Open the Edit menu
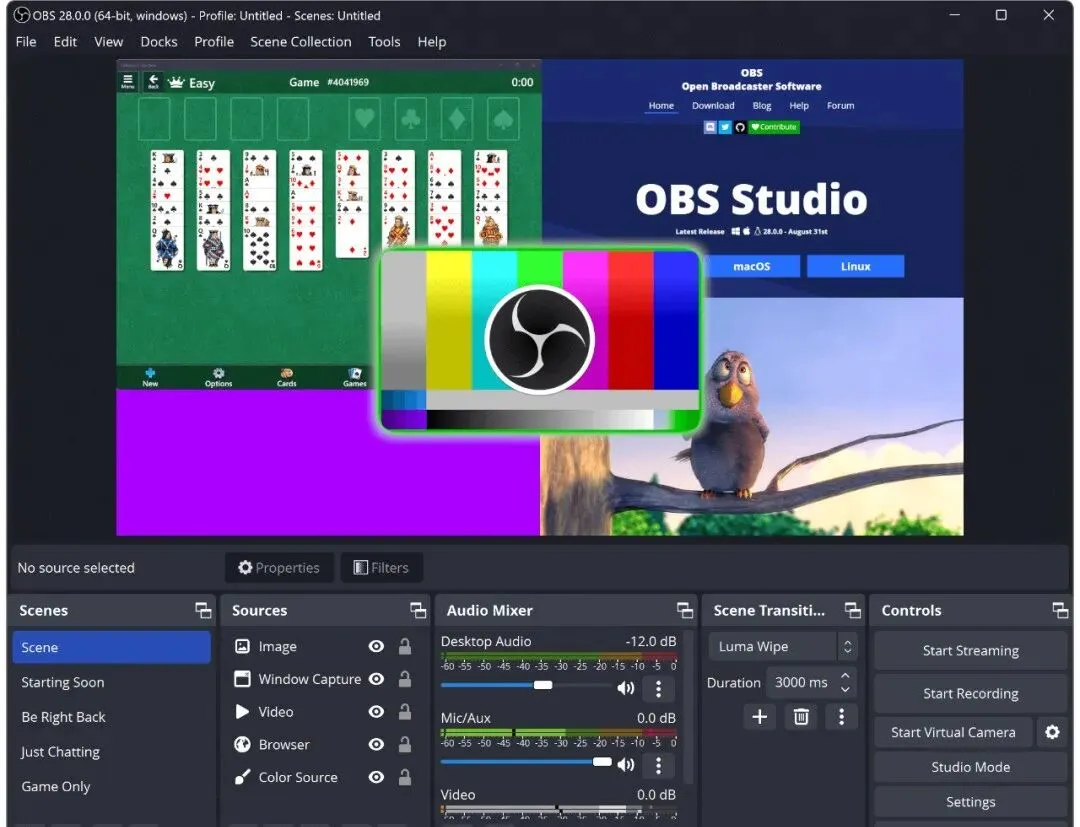The width and height of the screenshot is (1080, 827). (65, 42)
